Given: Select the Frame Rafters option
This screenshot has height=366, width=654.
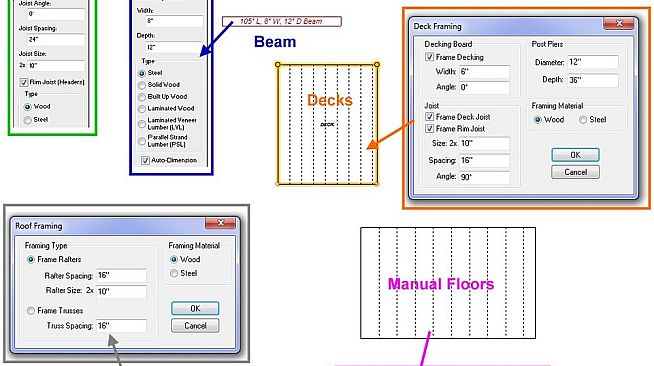Looking at the screenshot, I should [x=30, y=259].
